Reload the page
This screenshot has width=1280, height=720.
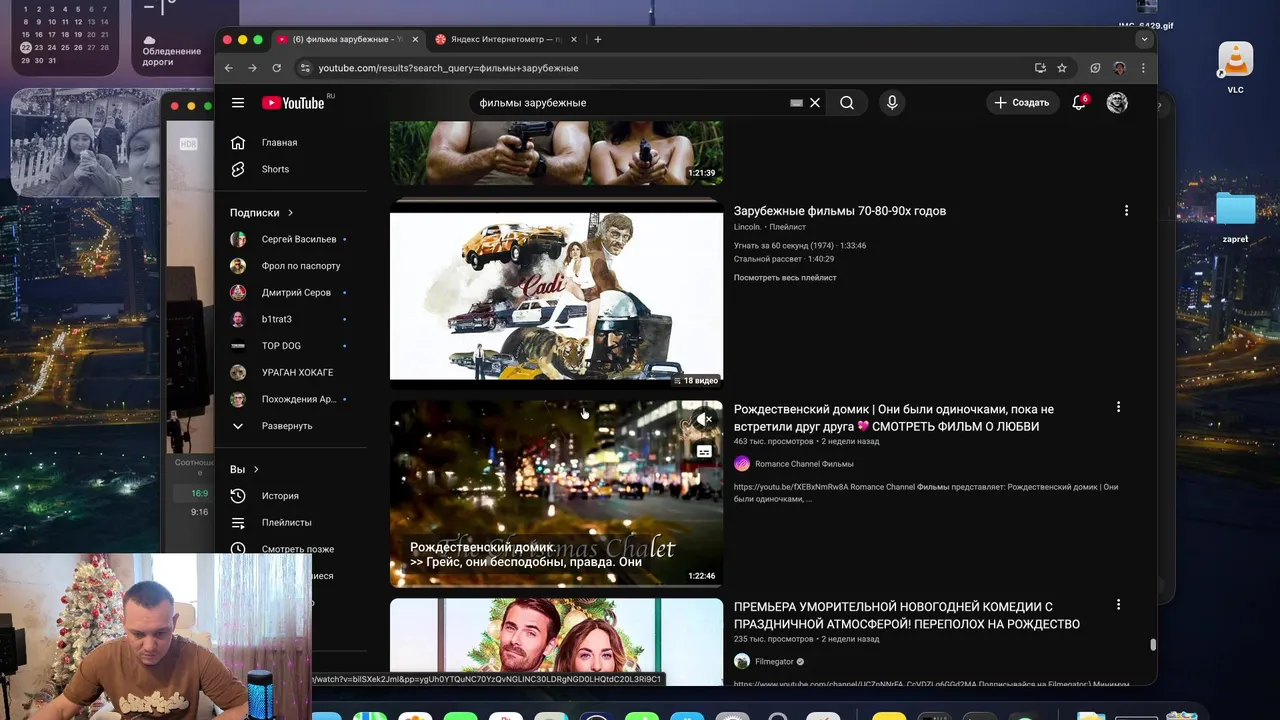(x=277, y=68)
